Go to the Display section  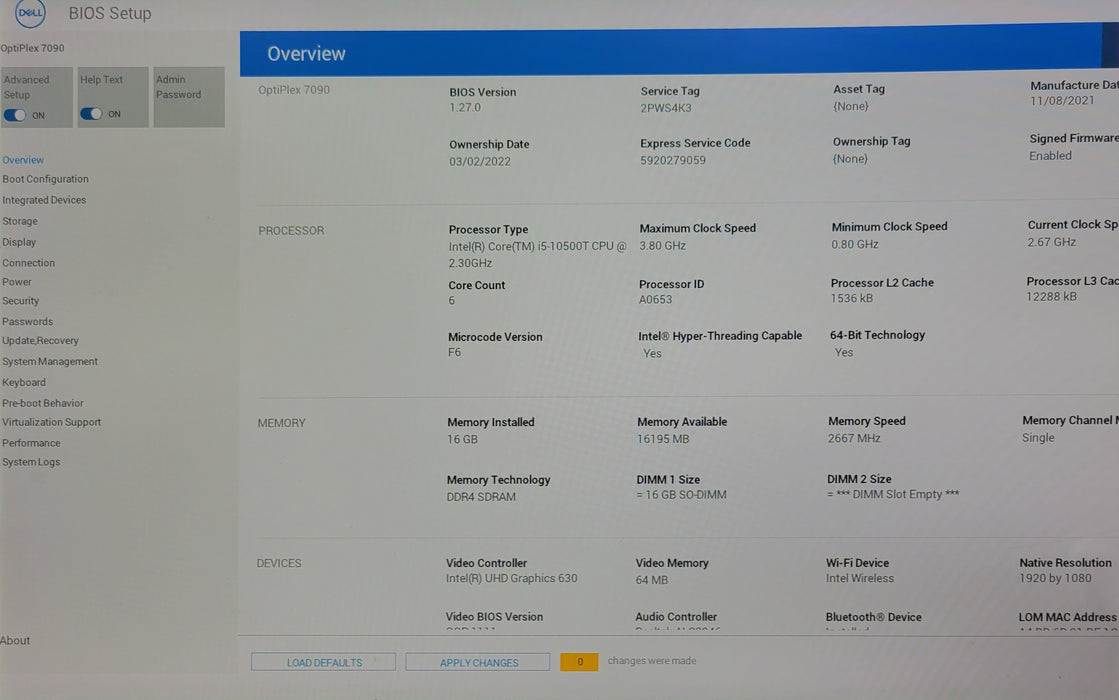(x=19, y=242)
